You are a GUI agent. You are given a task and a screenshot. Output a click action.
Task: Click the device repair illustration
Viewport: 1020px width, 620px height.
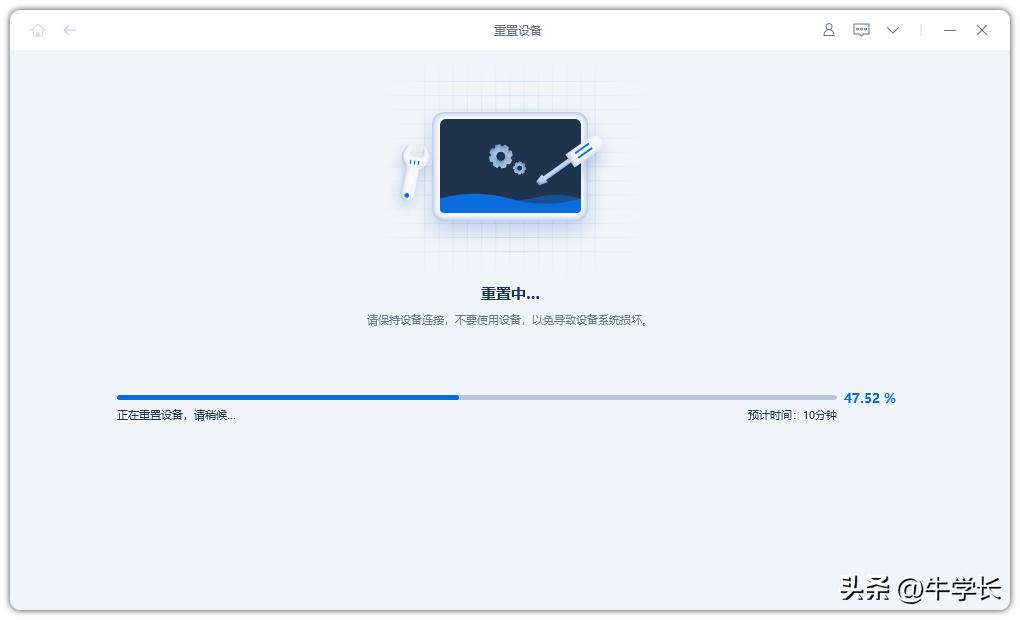point(510,165)
